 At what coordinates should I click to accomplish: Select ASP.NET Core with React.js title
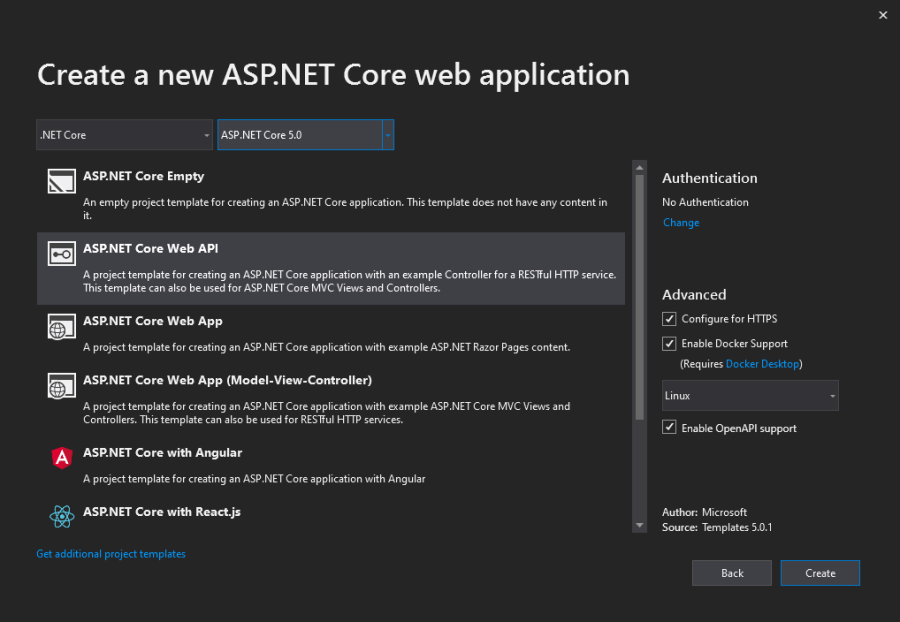point(162,512)
